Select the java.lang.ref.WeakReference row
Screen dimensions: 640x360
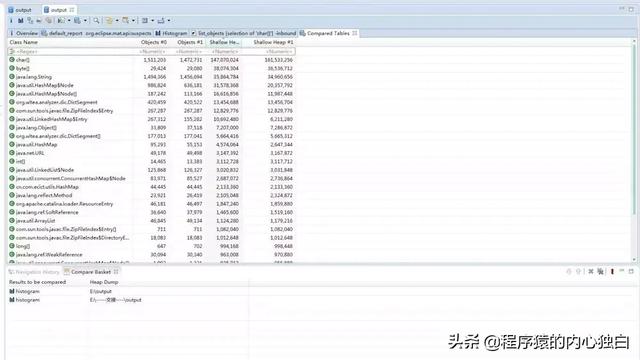point(151,255)
